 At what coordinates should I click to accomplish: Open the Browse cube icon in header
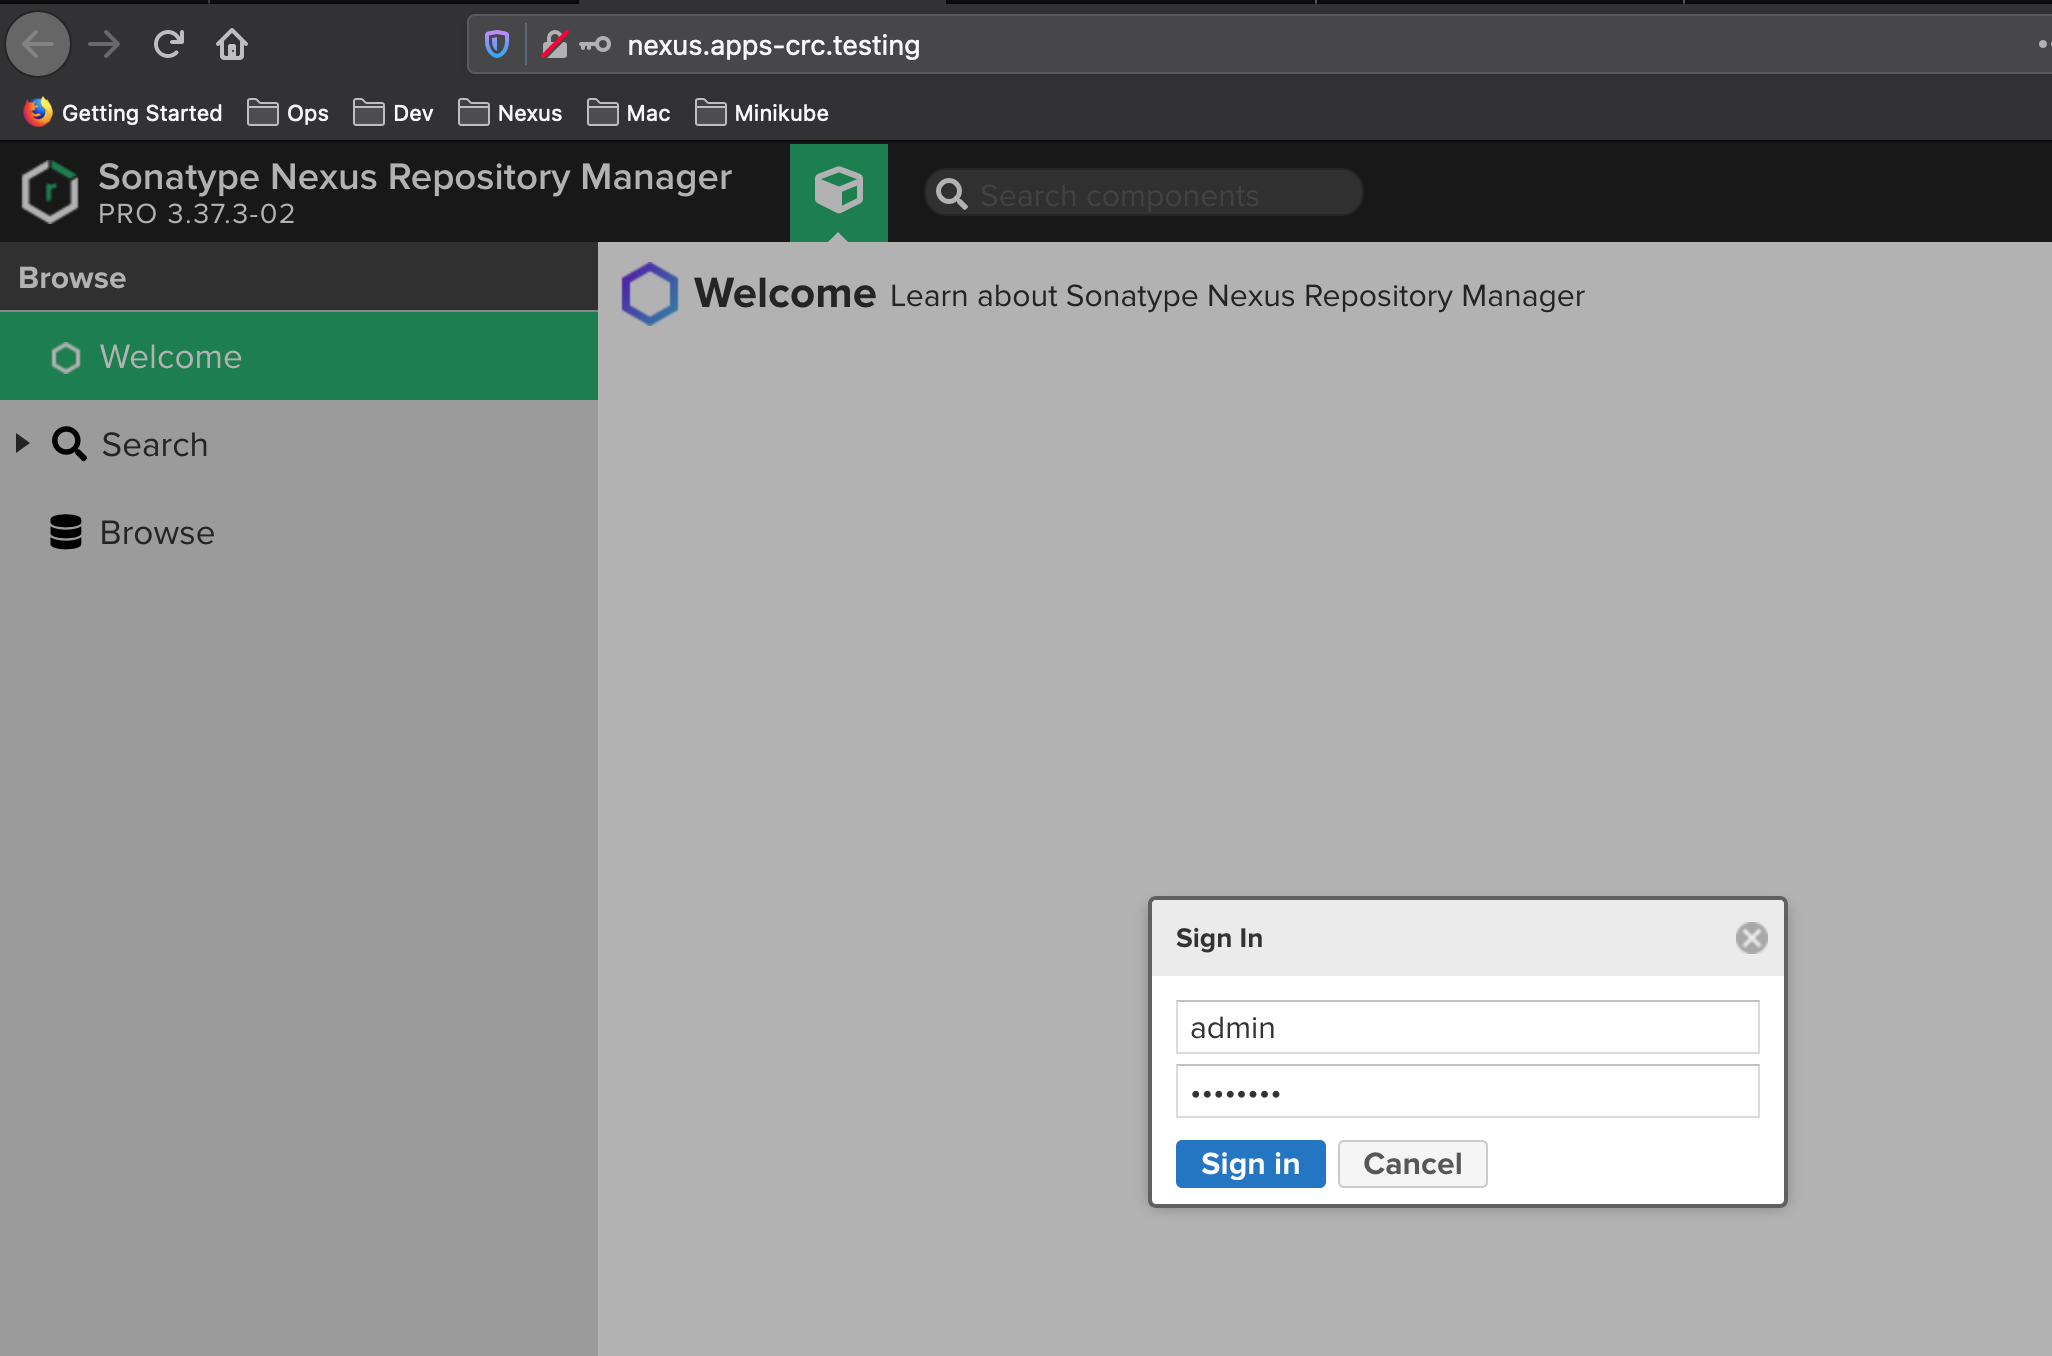click(x=838, y=190)
